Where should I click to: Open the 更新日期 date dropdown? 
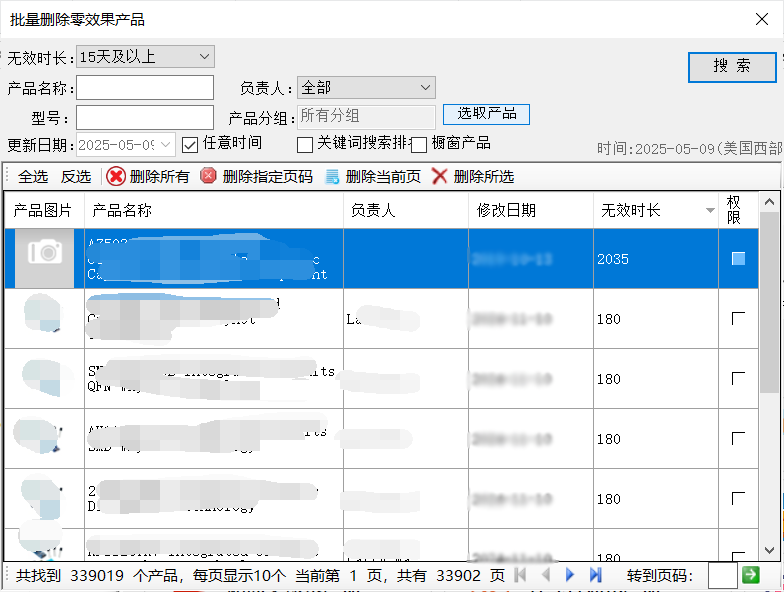click(x=165, y=145)
